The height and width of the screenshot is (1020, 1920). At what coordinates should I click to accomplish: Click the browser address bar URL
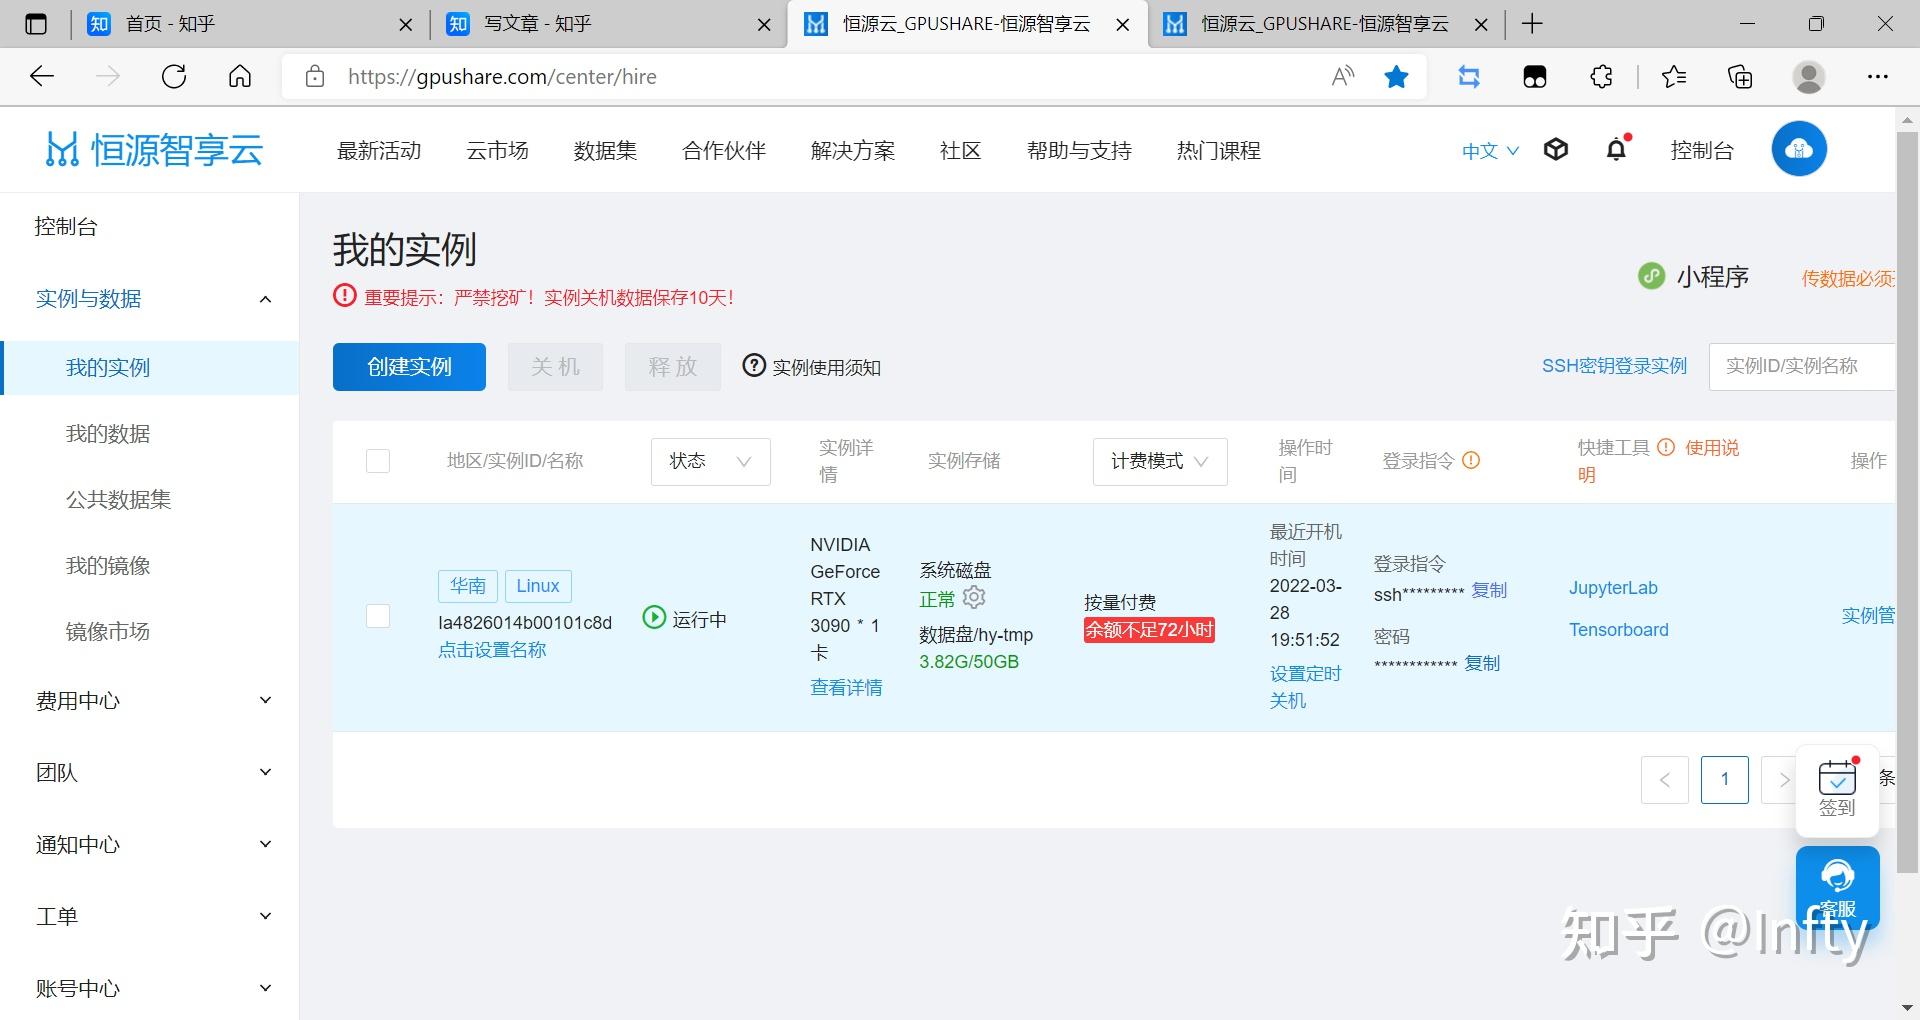click(502, 77)
